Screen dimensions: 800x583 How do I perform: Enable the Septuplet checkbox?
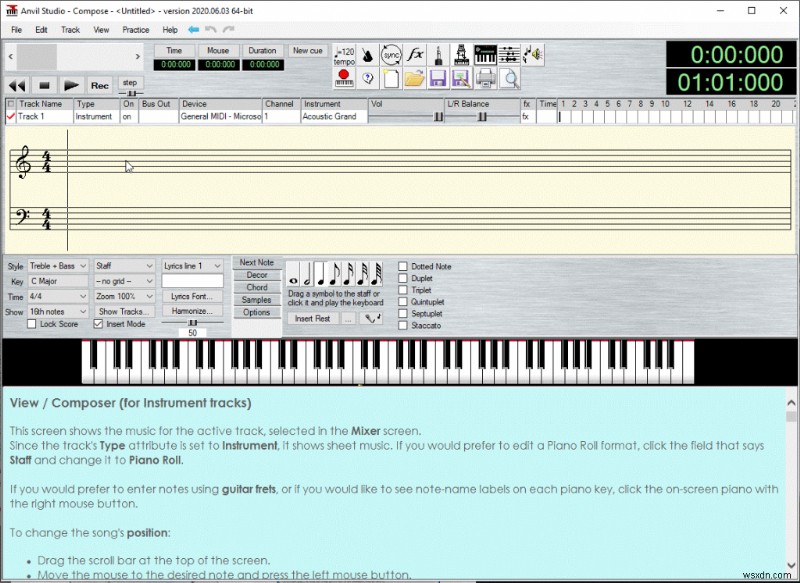click(x=403, y=313)
